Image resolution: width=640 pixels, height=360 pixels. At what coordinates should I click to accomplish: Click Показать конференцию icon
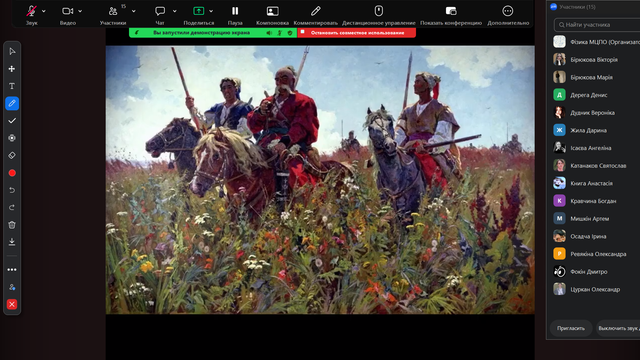pyautogui.click(x=451, y=11)
